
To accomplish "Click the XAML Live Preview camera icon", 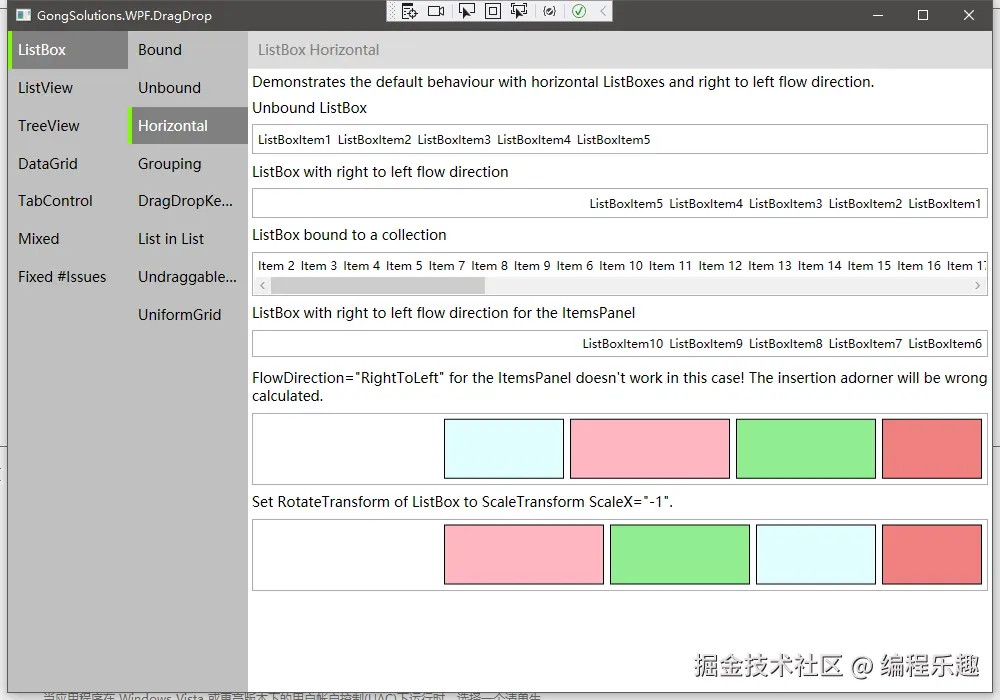I will click(436, 11).
